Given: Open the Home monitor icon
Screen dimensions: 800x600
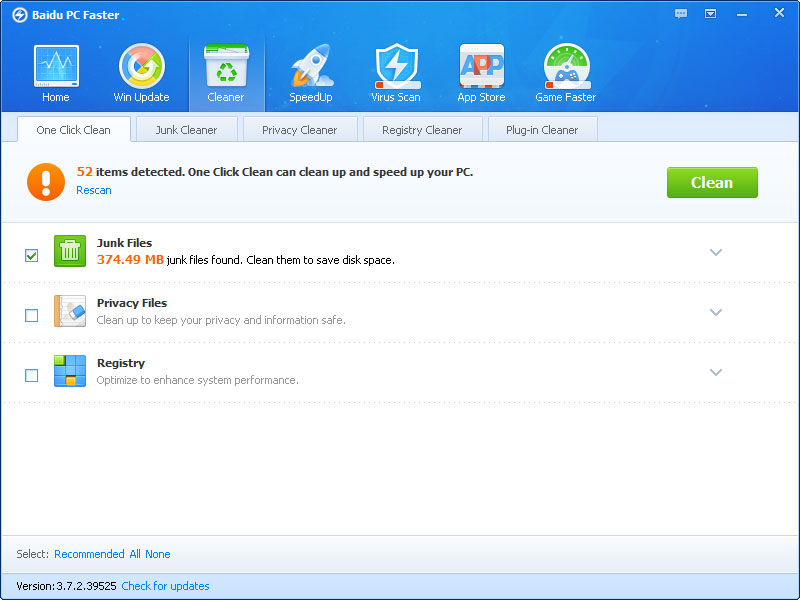Looking at the screenshot, I should tap(56, 66).
